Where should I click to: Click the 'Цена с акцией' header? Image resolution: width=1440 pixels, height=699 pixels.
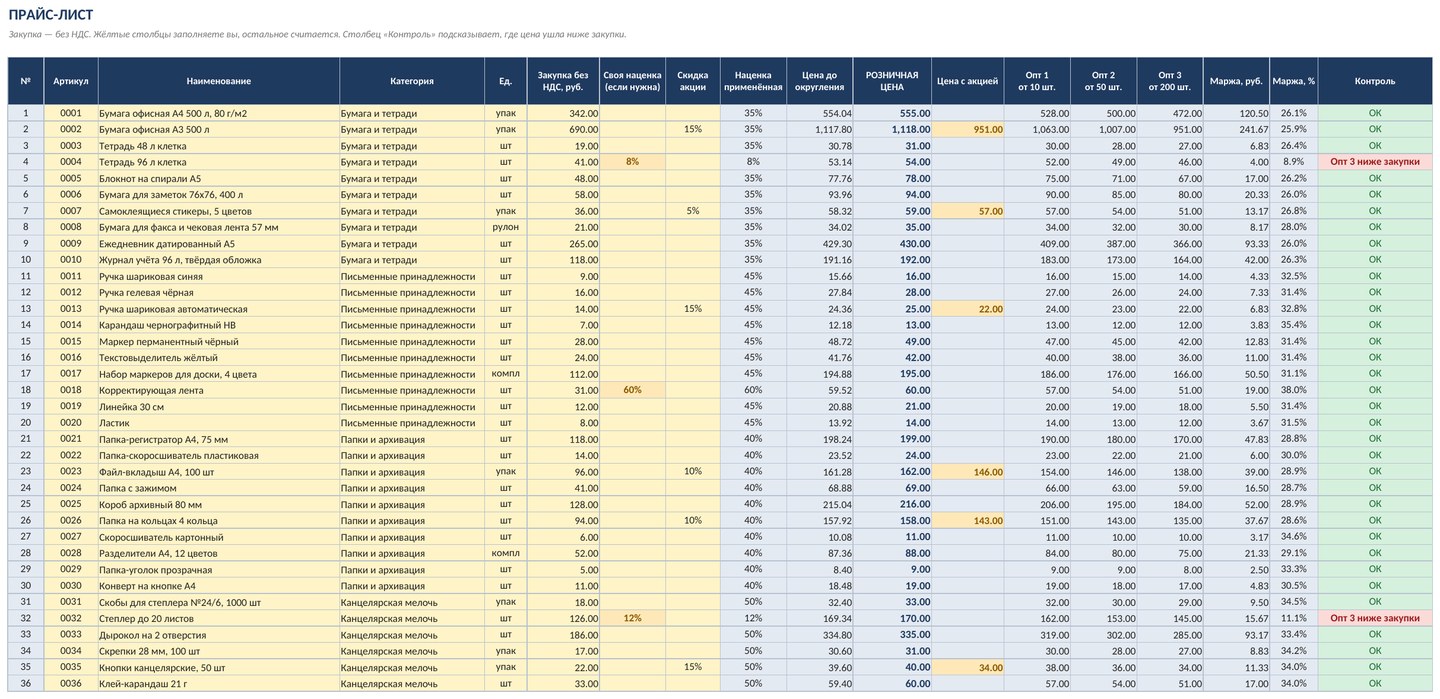(x=968, y=81)
